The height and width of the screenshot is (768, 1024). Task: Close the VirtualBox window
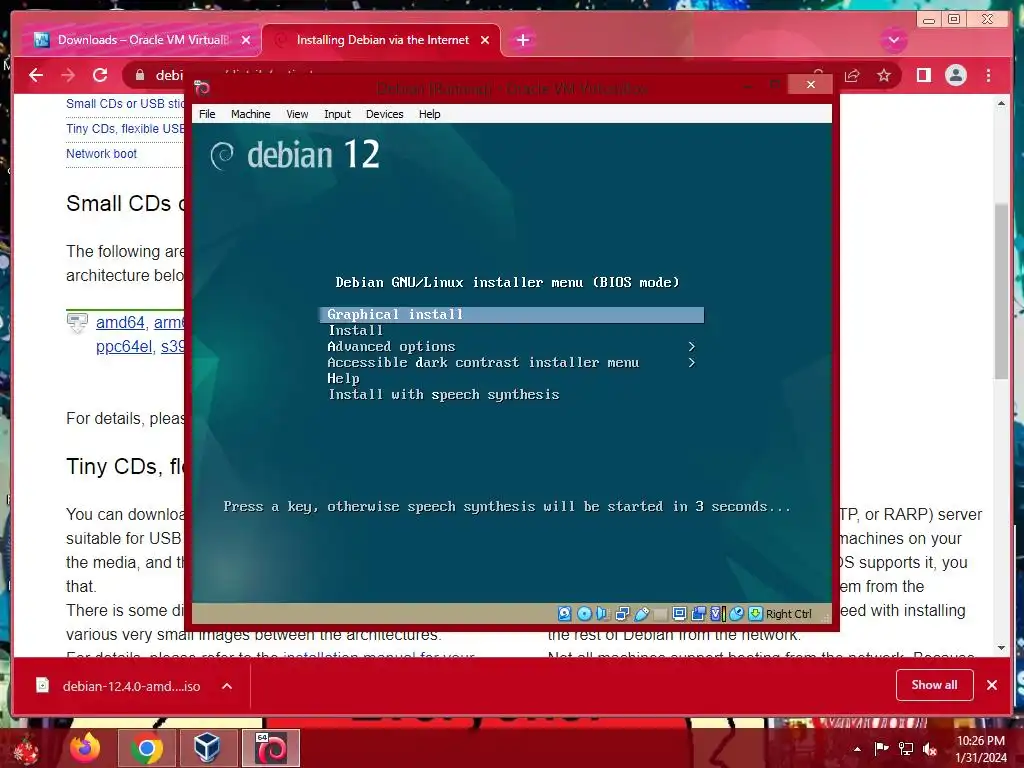[810, 84]
